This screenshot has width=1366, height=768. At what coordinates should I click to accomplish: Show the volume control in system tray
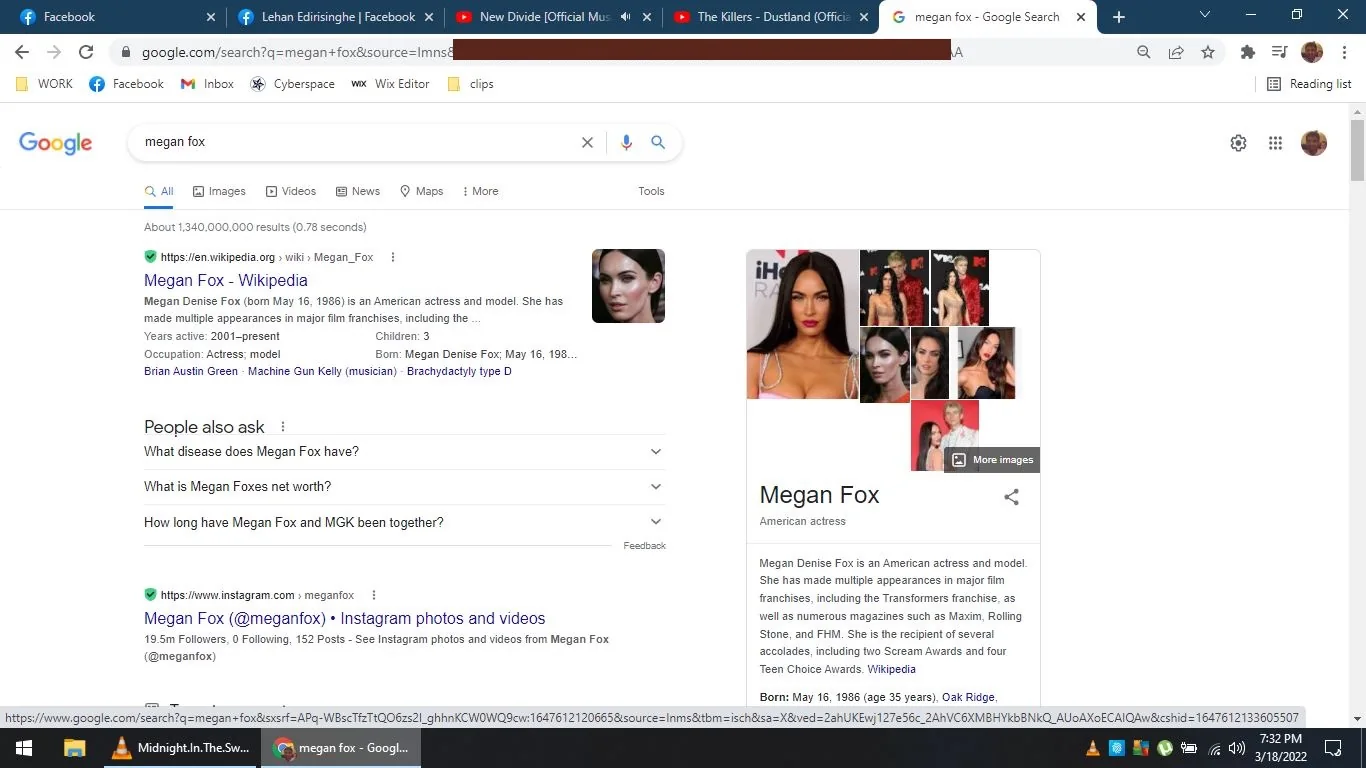(x=1237, y=748)
